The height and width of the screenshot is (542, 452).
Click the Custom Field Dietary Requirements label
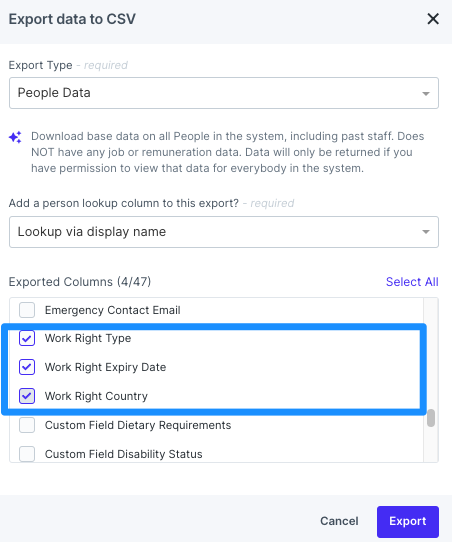point(138,425)
